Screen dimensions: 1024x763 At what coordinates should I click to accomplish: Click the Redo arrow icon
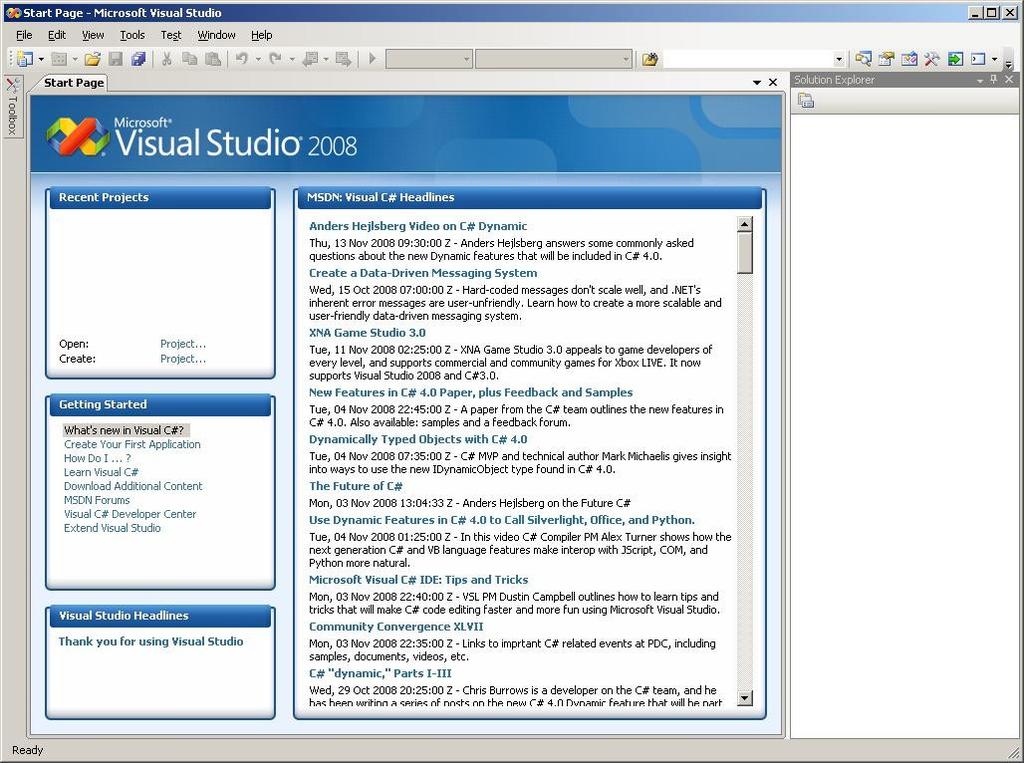pos(276,59)
